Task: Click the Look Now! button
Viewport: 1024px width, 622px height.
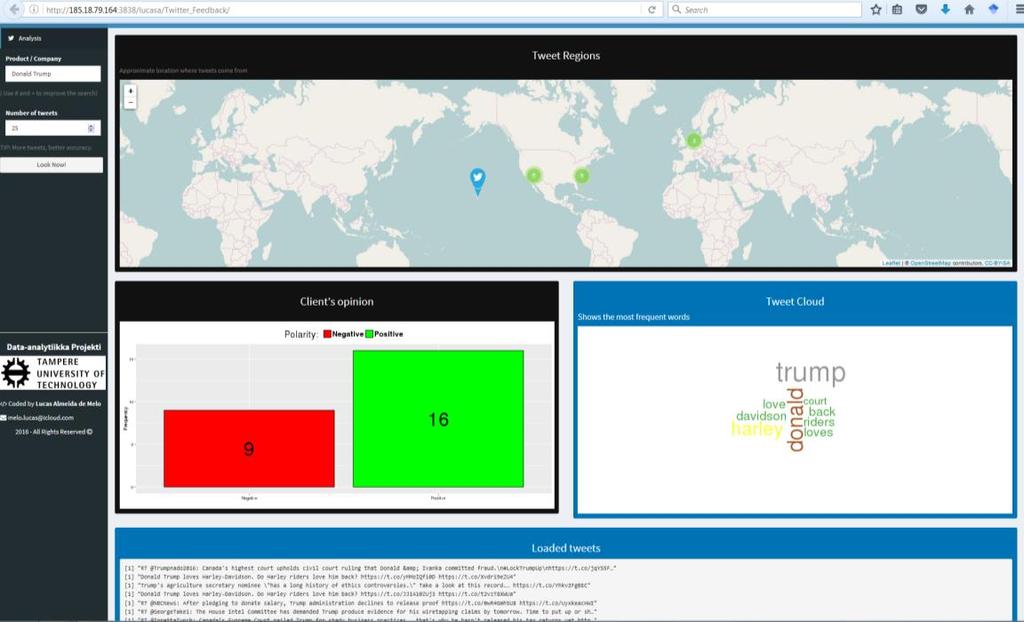Action: click(52, 165)
